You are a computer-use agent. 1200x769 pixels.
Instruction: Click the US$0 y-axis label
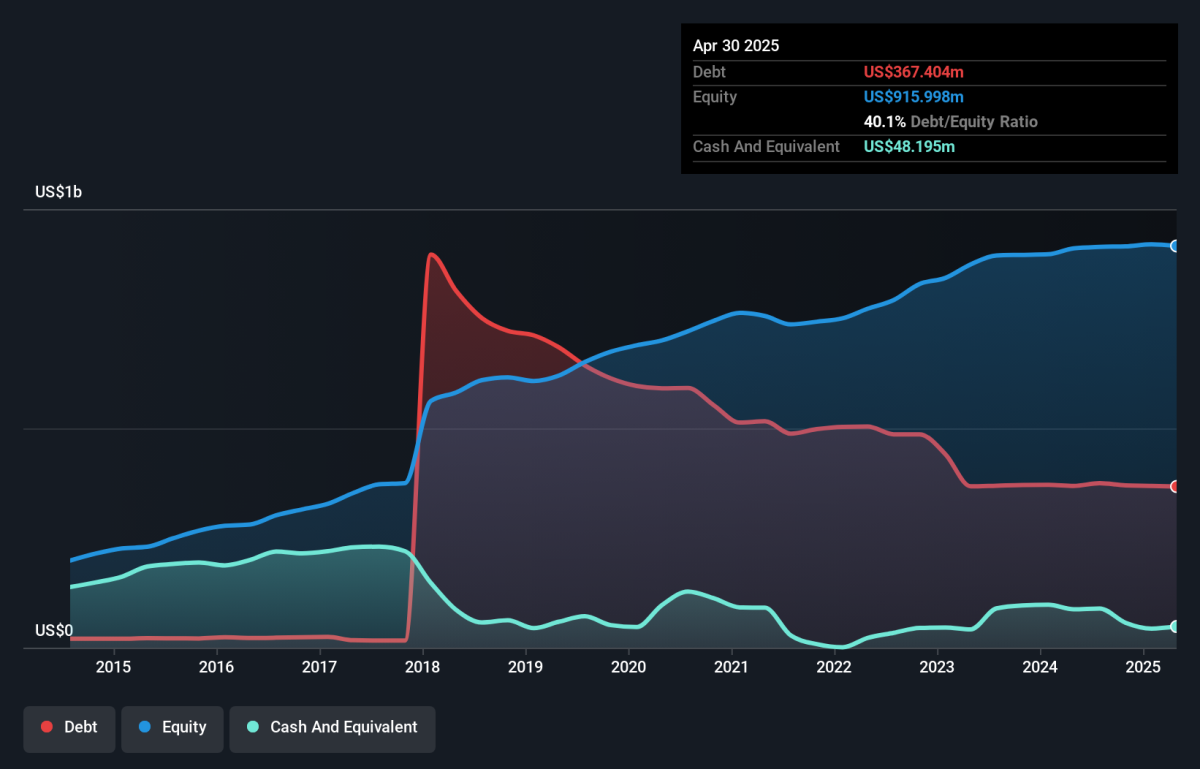pyautogui.click(x=54, y=630)
